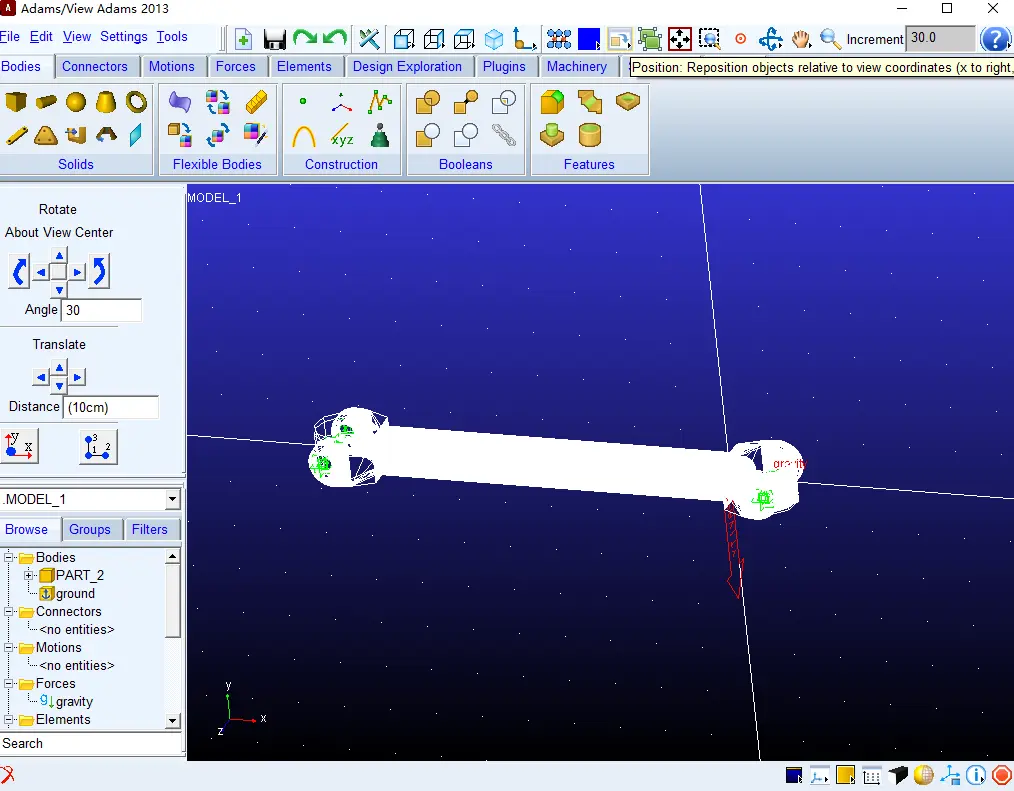1014x791 pixels.
Task: Click the green Fillet feature icon
Action: (x=552, y=102)
